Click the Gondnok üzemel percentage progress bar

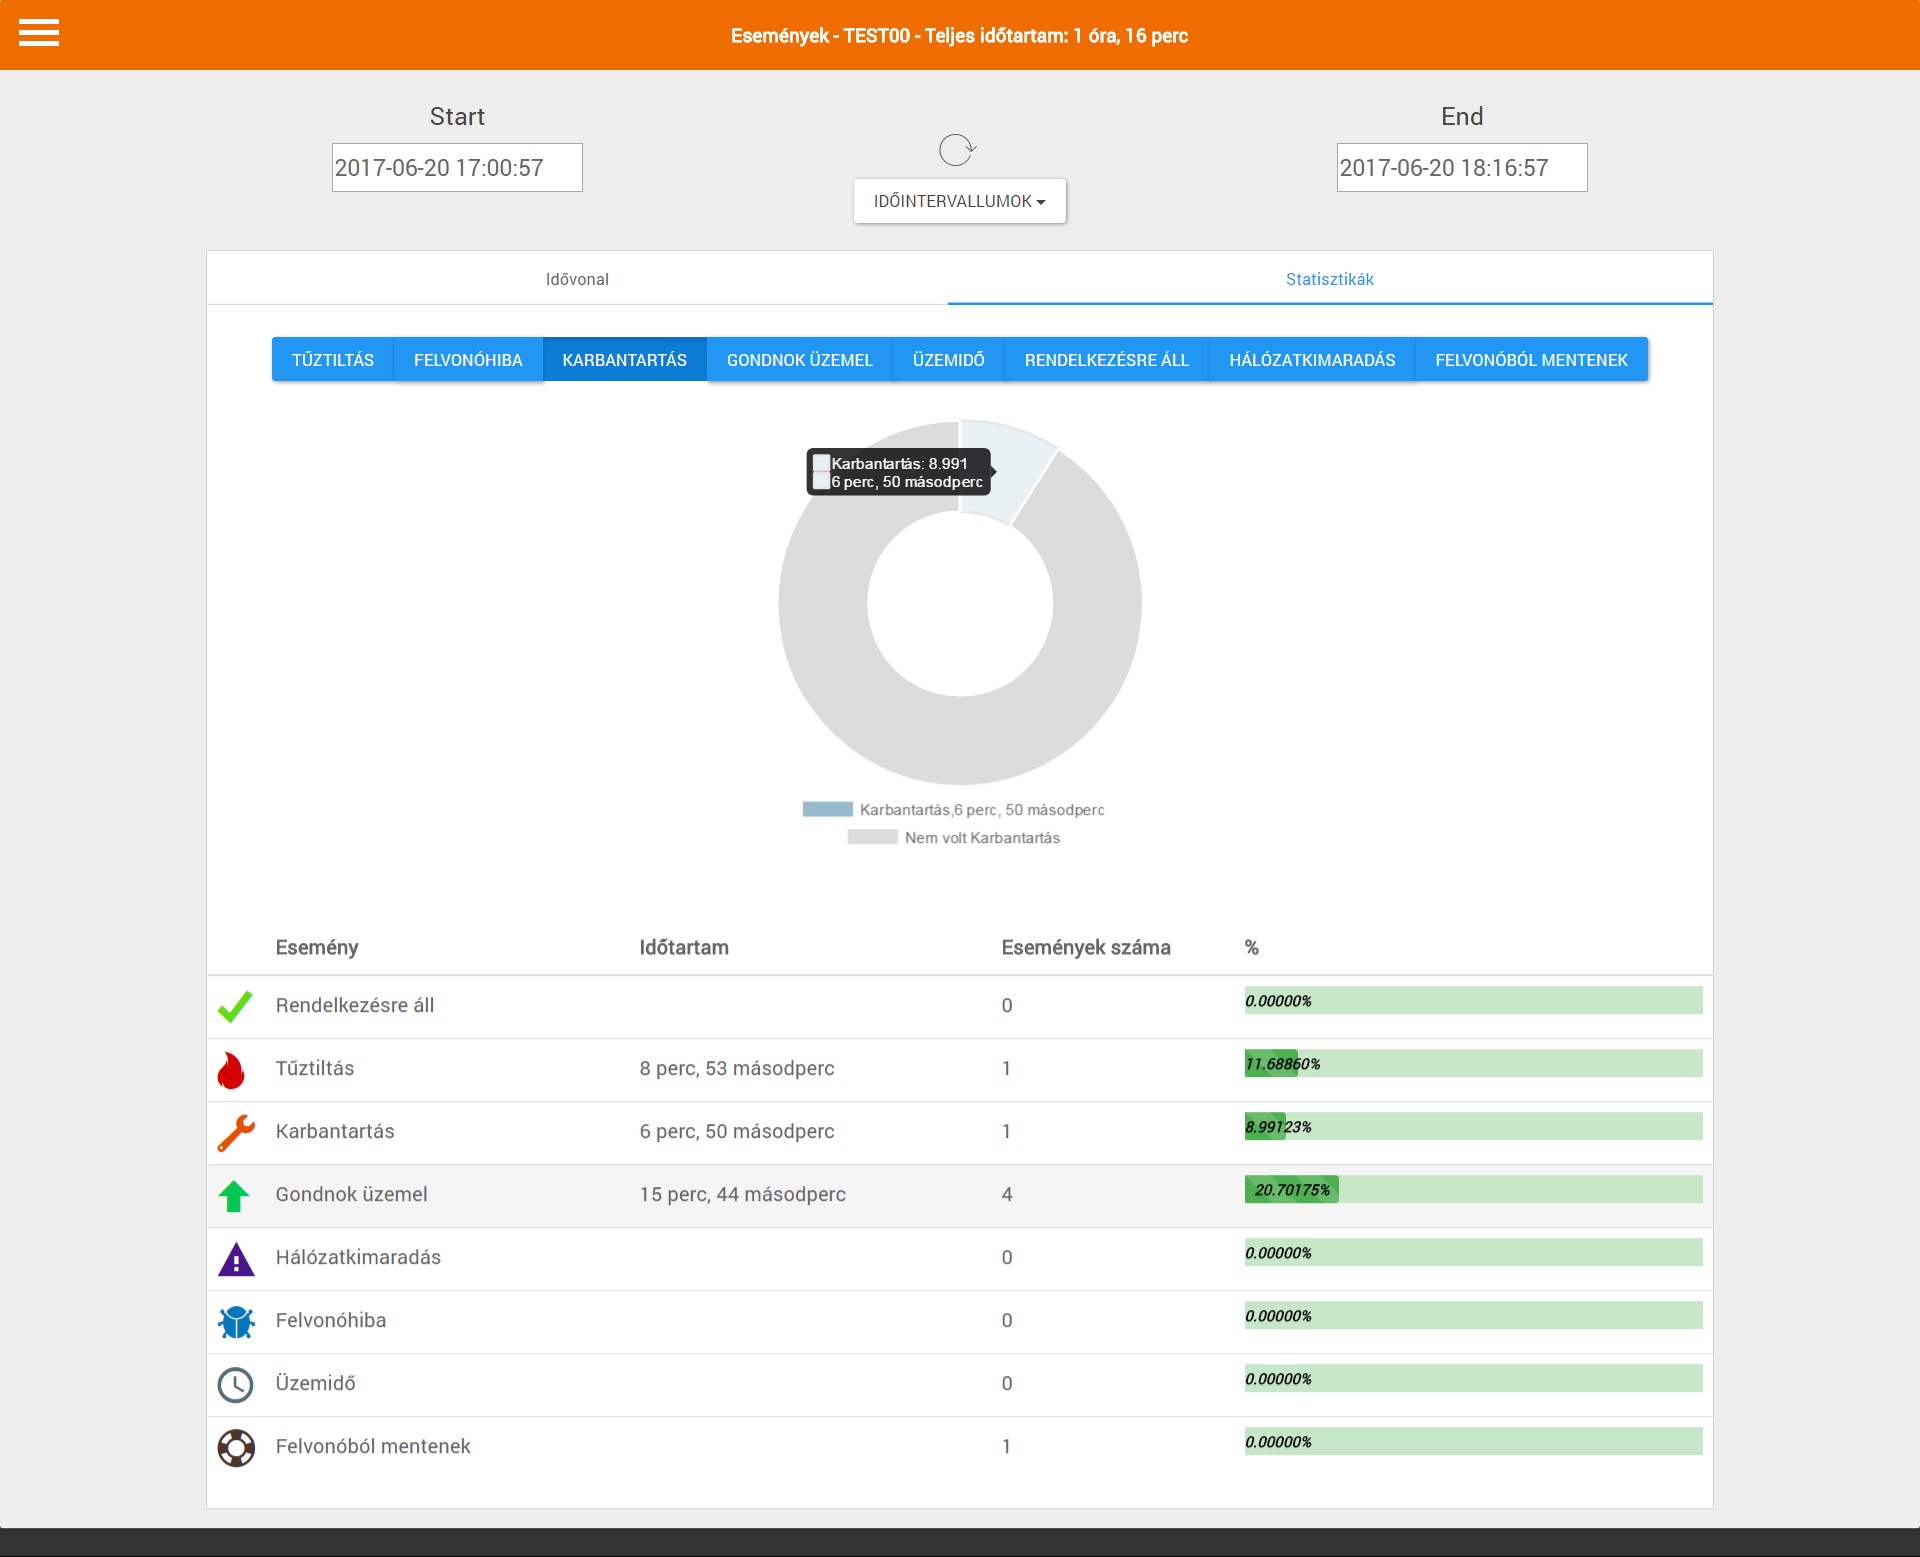point(1472,1189)
